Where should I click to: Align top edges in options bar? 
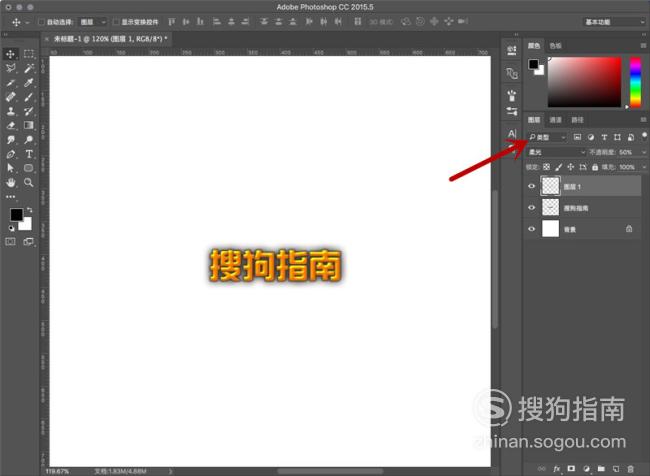coord(171,22)
